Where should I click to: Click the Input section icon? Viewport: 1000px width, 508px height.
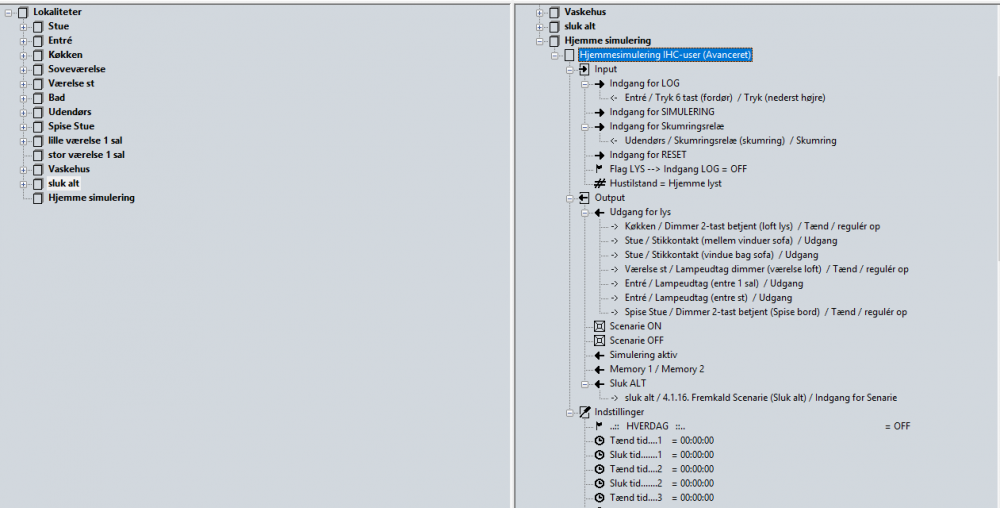585,70
